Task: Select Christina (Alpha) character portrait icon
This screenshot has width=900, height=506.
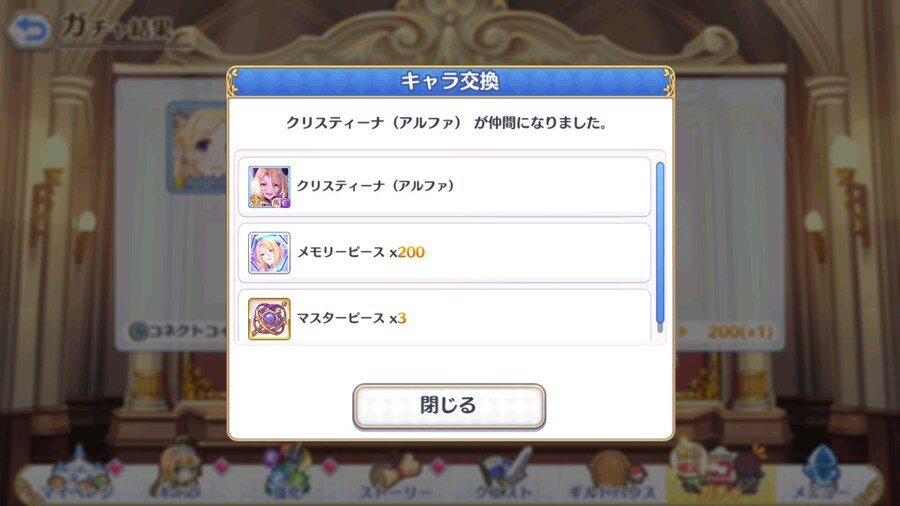Action: point(269,187)
